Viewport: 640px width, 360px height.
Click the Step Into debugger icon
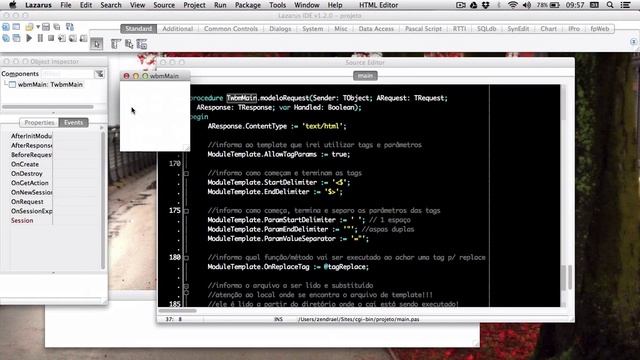click(x=62, y=38)
